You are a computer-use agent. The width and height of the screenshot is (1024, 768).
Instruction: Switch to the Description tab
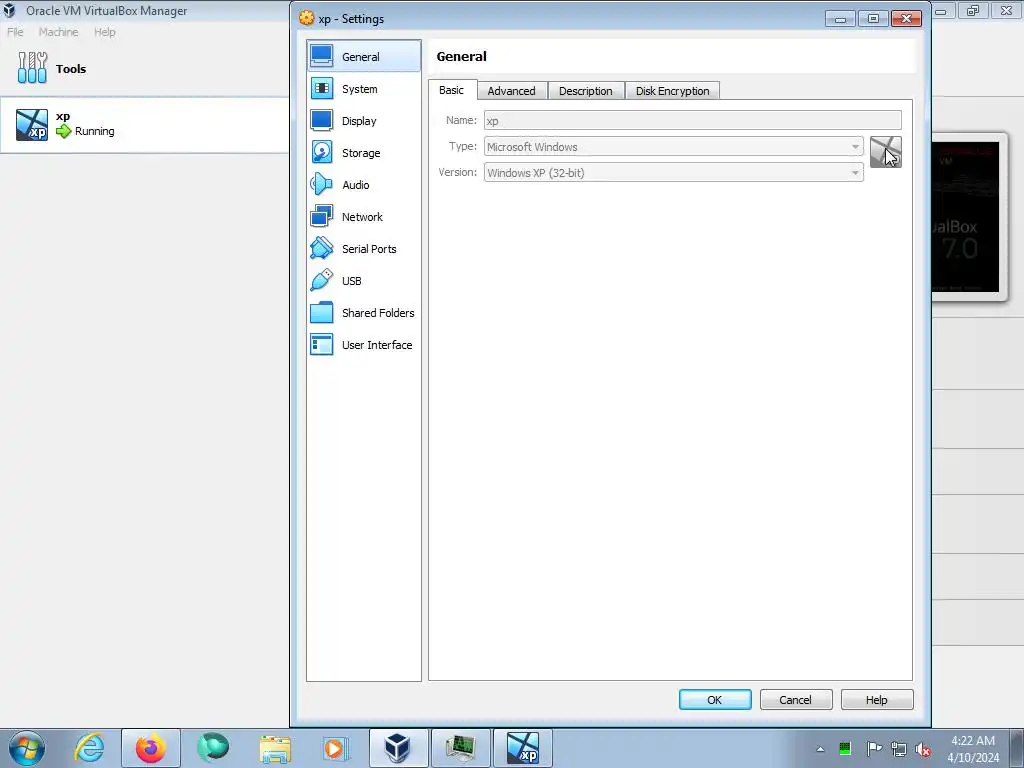pyautogui.click(x=586, y=91)
